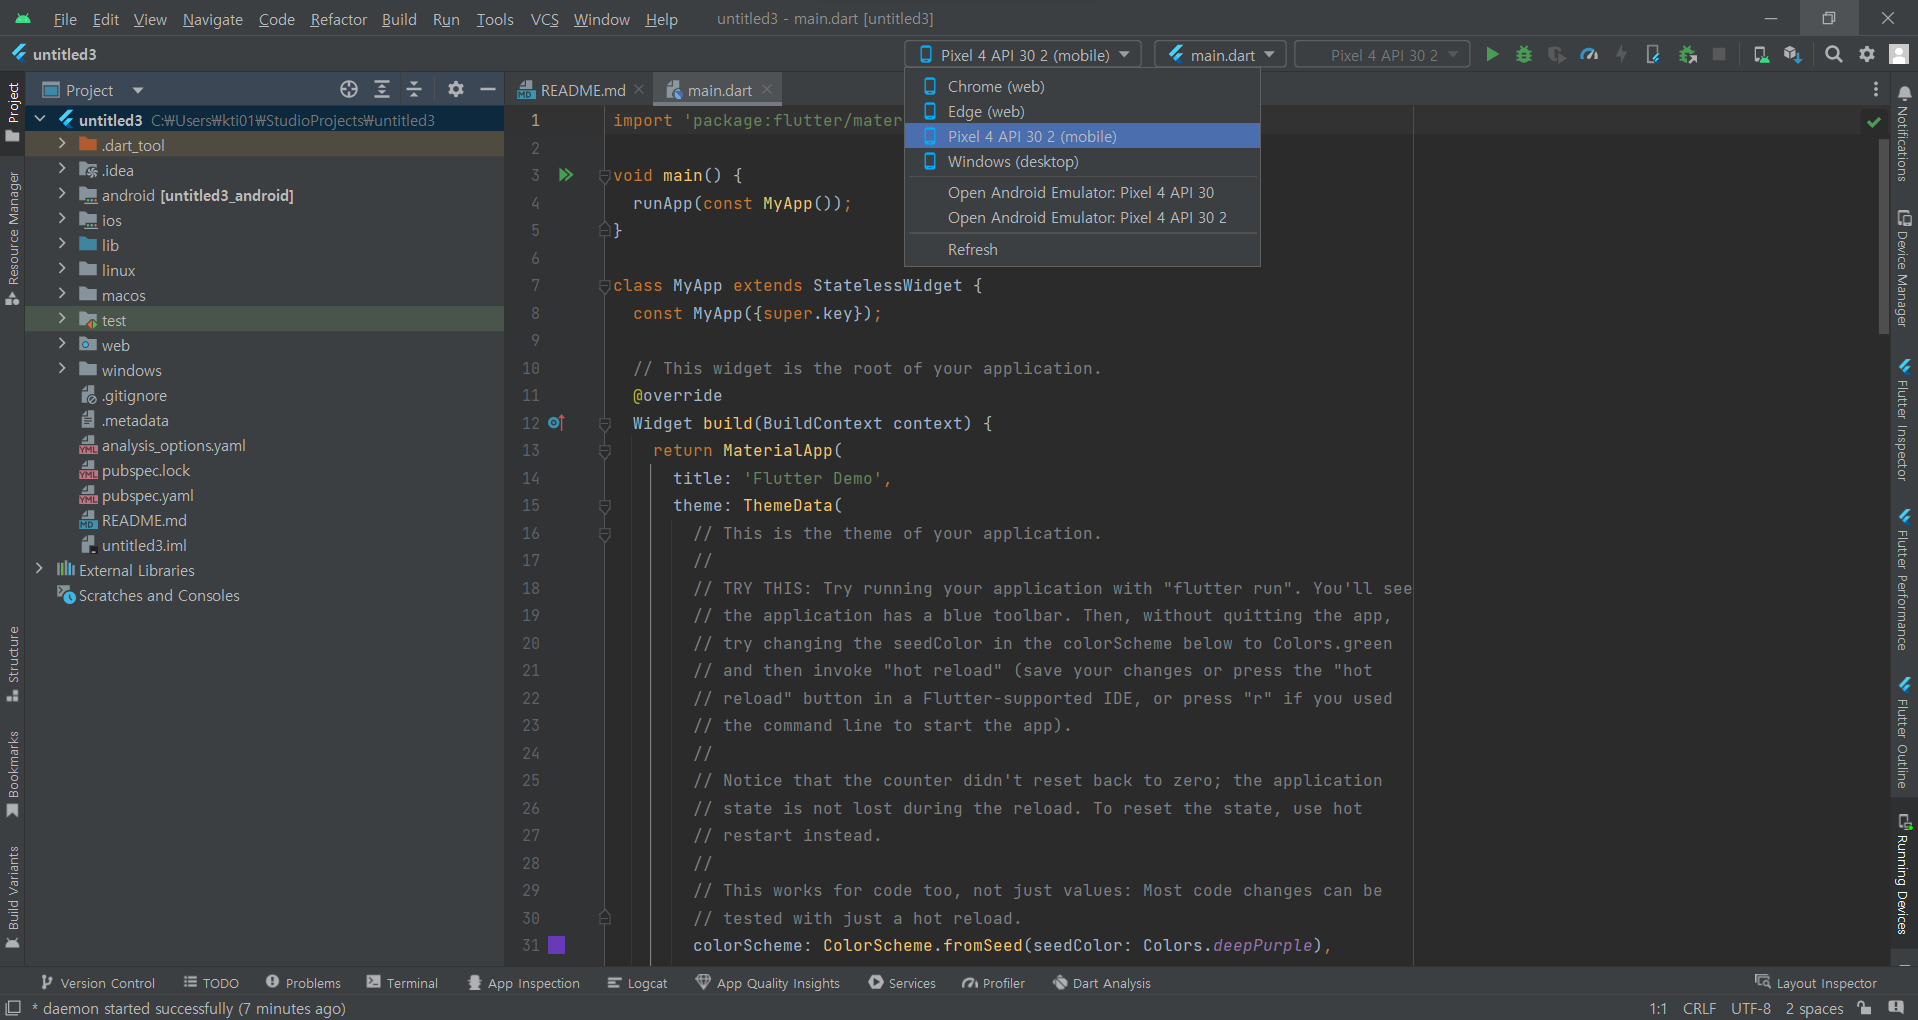
Task: Open the Layout Inspector
Action: tap(1816, 983)
